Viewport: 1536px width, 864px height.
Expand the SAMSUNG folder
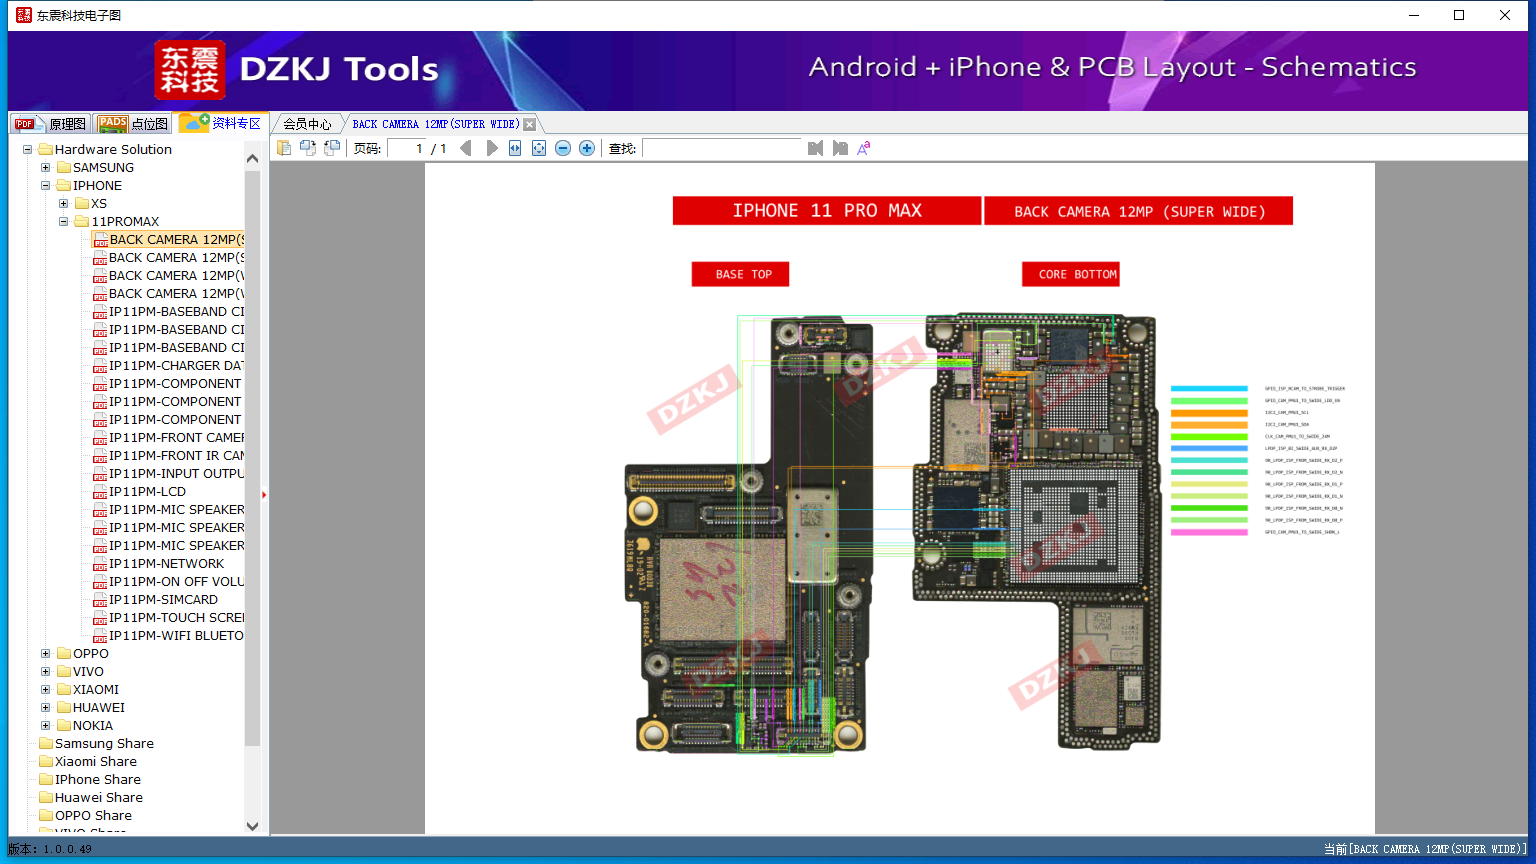(x=46, y=168)
